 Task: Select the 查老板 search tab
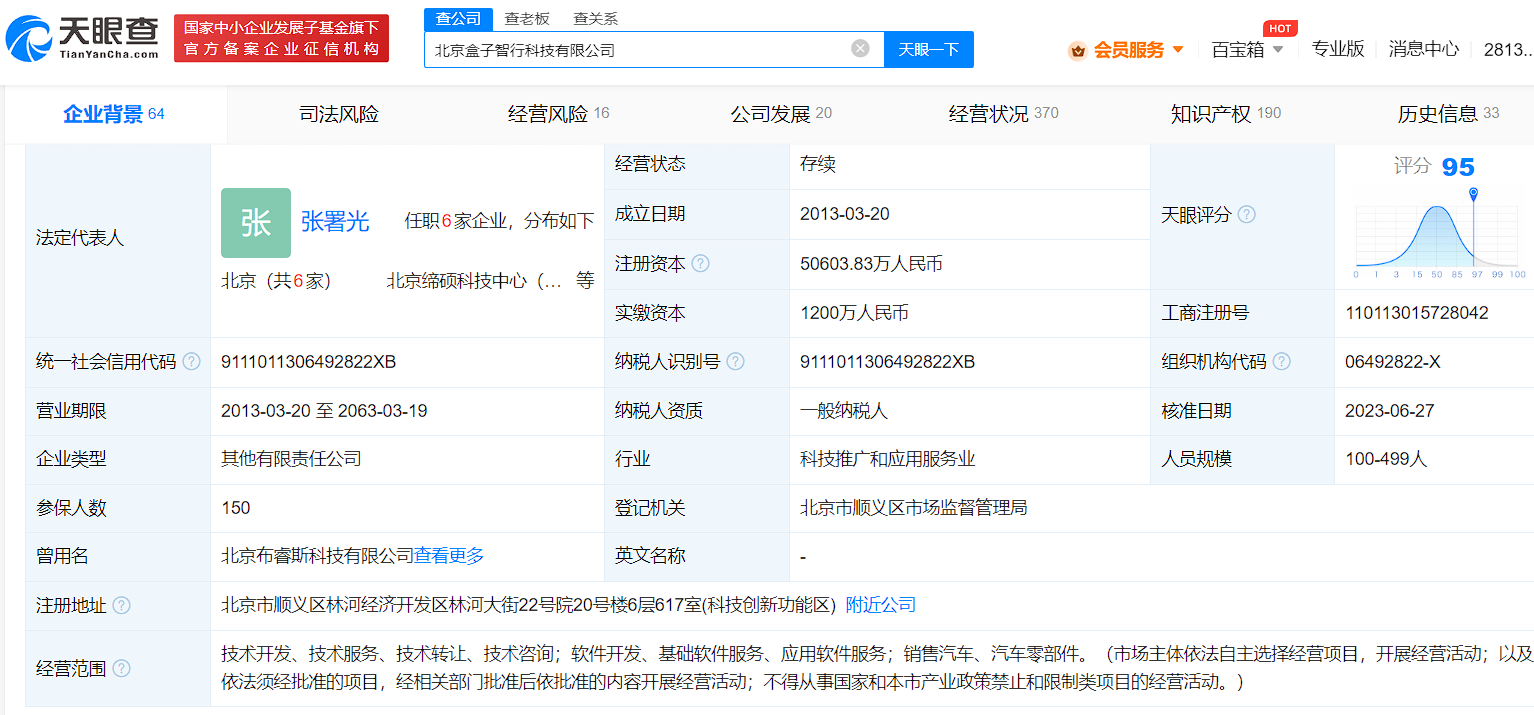click(x=527, y=19)
